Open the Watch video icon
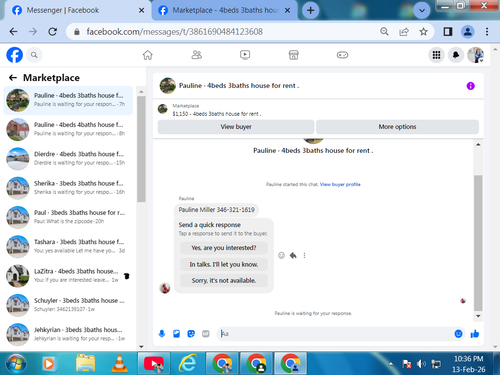This screenshot has width=500, height=375. [245, 55]
